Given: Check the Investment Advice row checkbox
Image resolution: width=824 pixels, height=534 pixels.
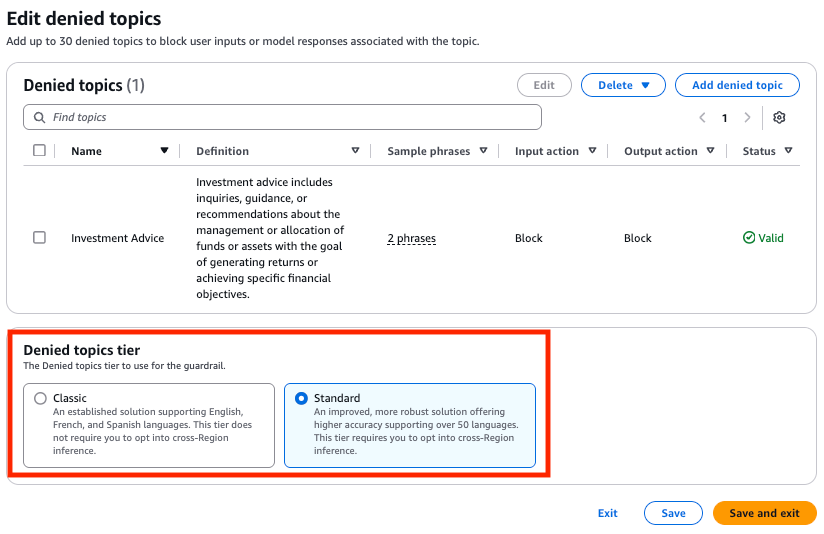Looking at the screenshot, I should (39, 238).
